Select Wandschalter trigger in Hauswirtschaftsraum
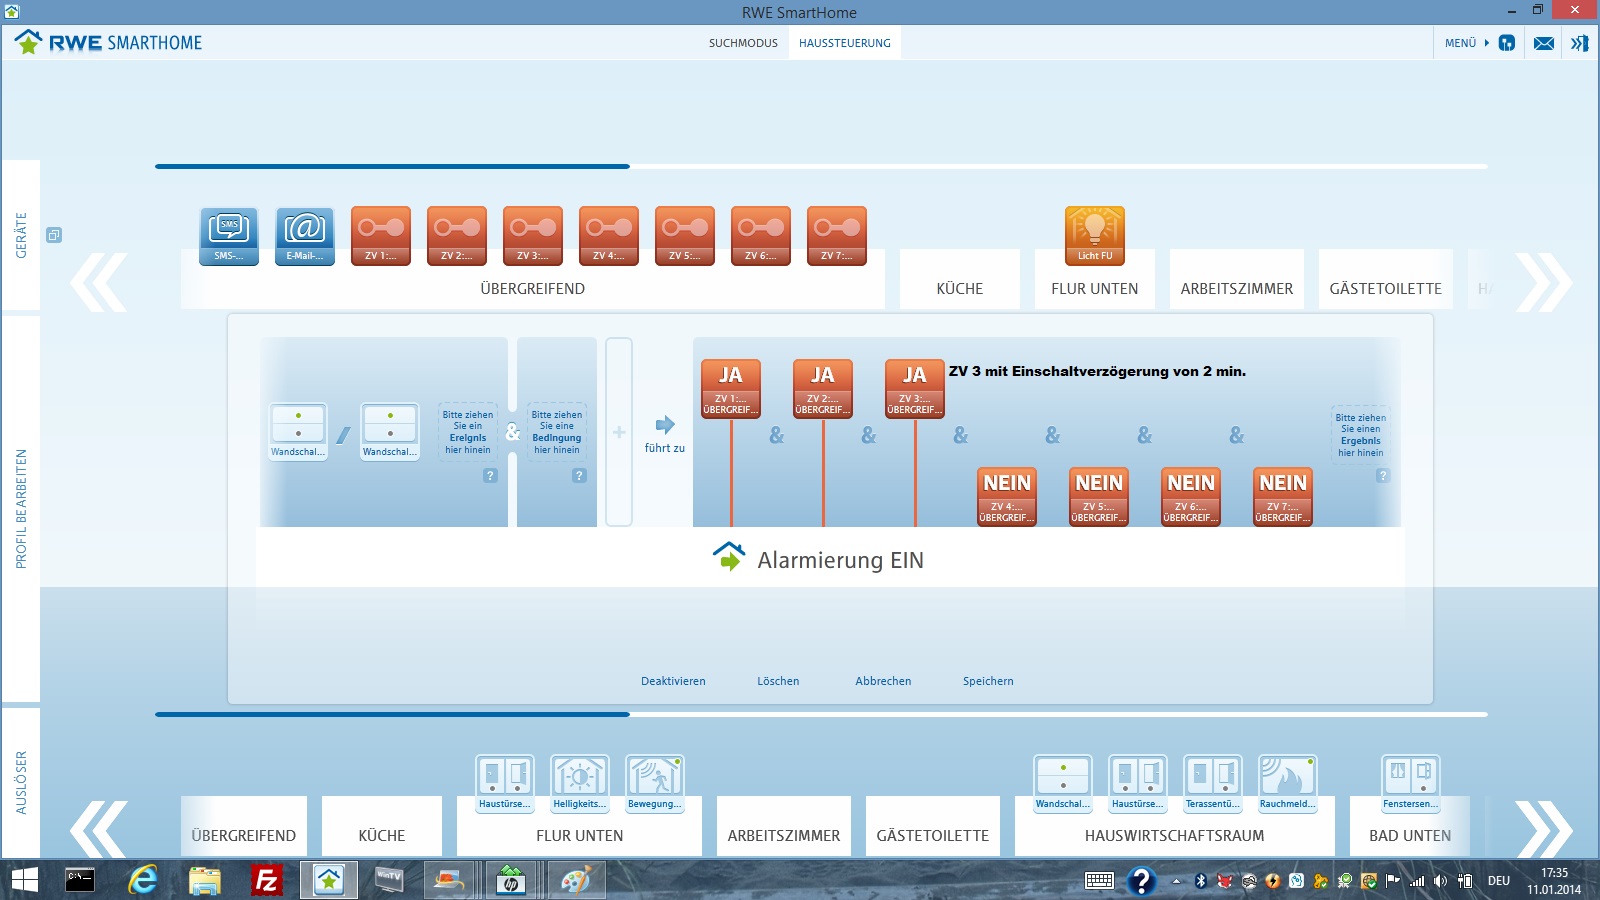This screenshot has width=1600, height=900. tap(1063, 784)
